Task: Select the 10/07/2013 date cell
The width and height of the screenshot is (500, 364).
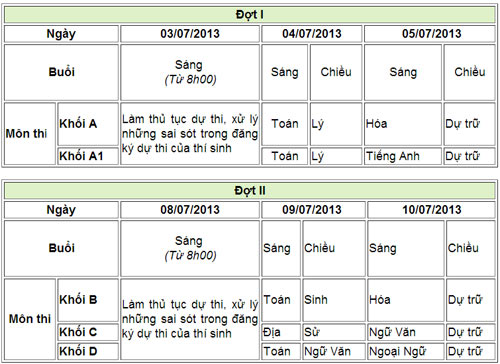Action: click(x=432, y=210)
